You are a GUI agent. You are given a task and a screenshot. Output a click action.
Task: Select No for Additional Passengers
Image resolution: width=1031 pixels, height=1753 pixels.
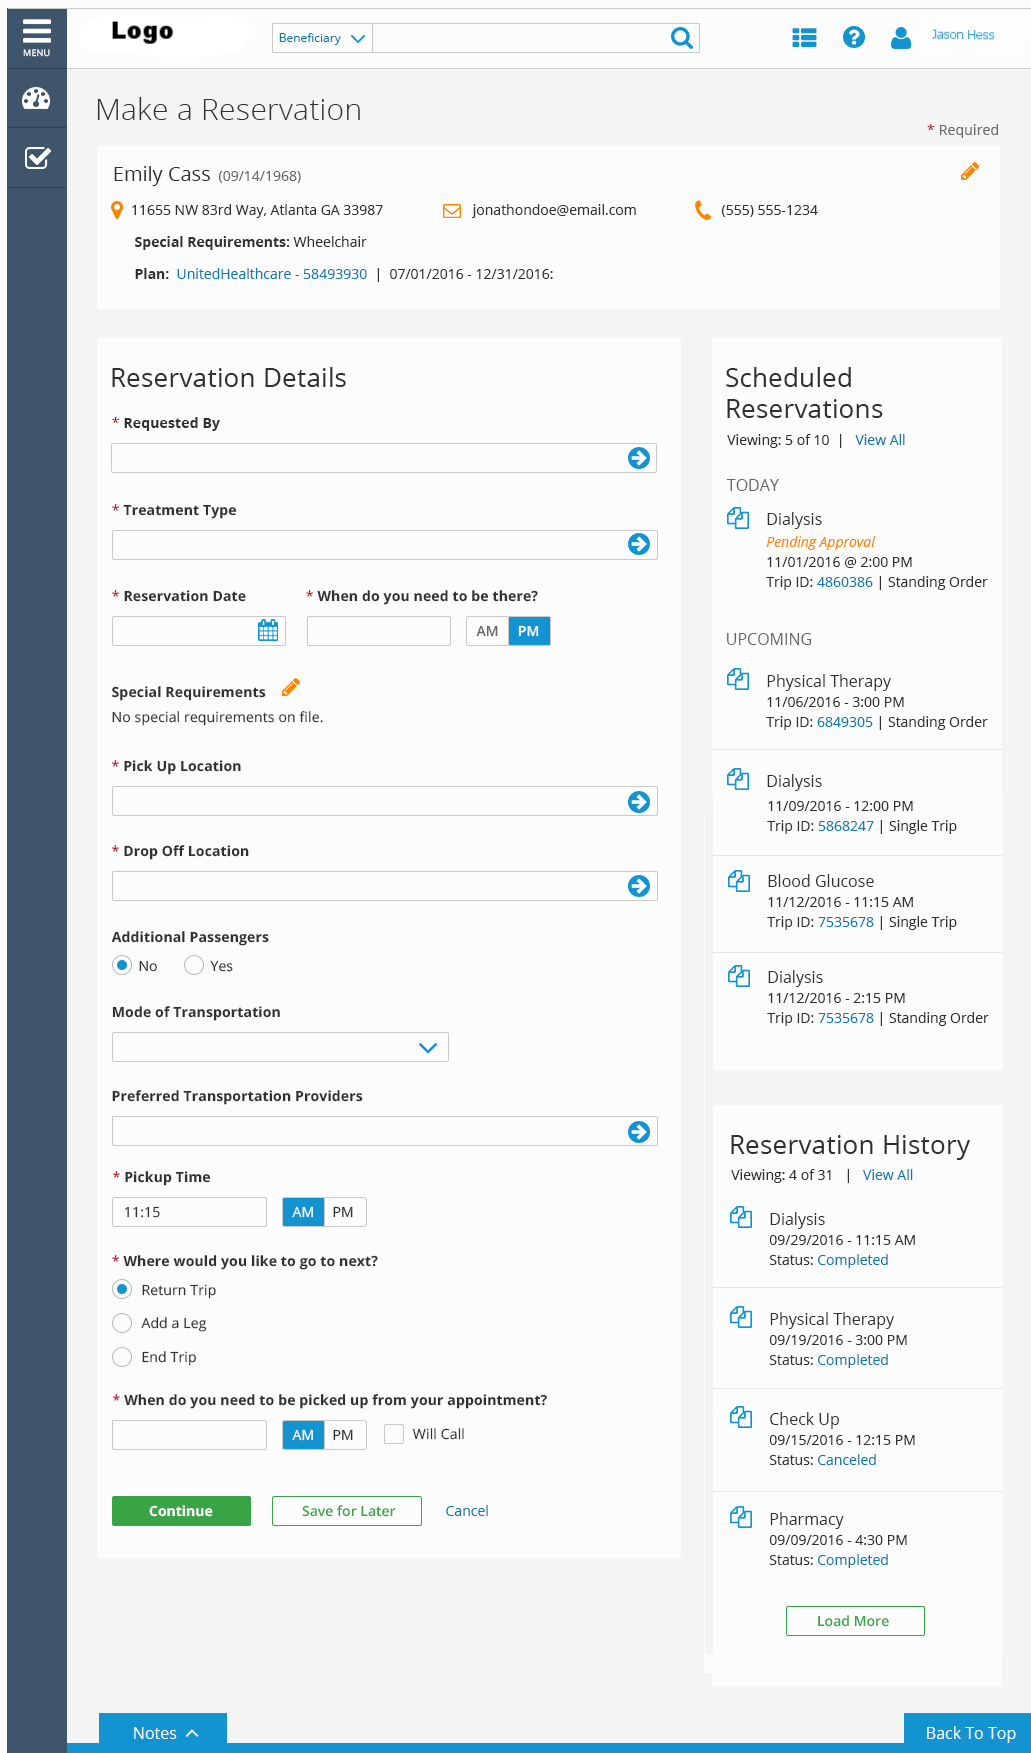[x=122, y=965]
